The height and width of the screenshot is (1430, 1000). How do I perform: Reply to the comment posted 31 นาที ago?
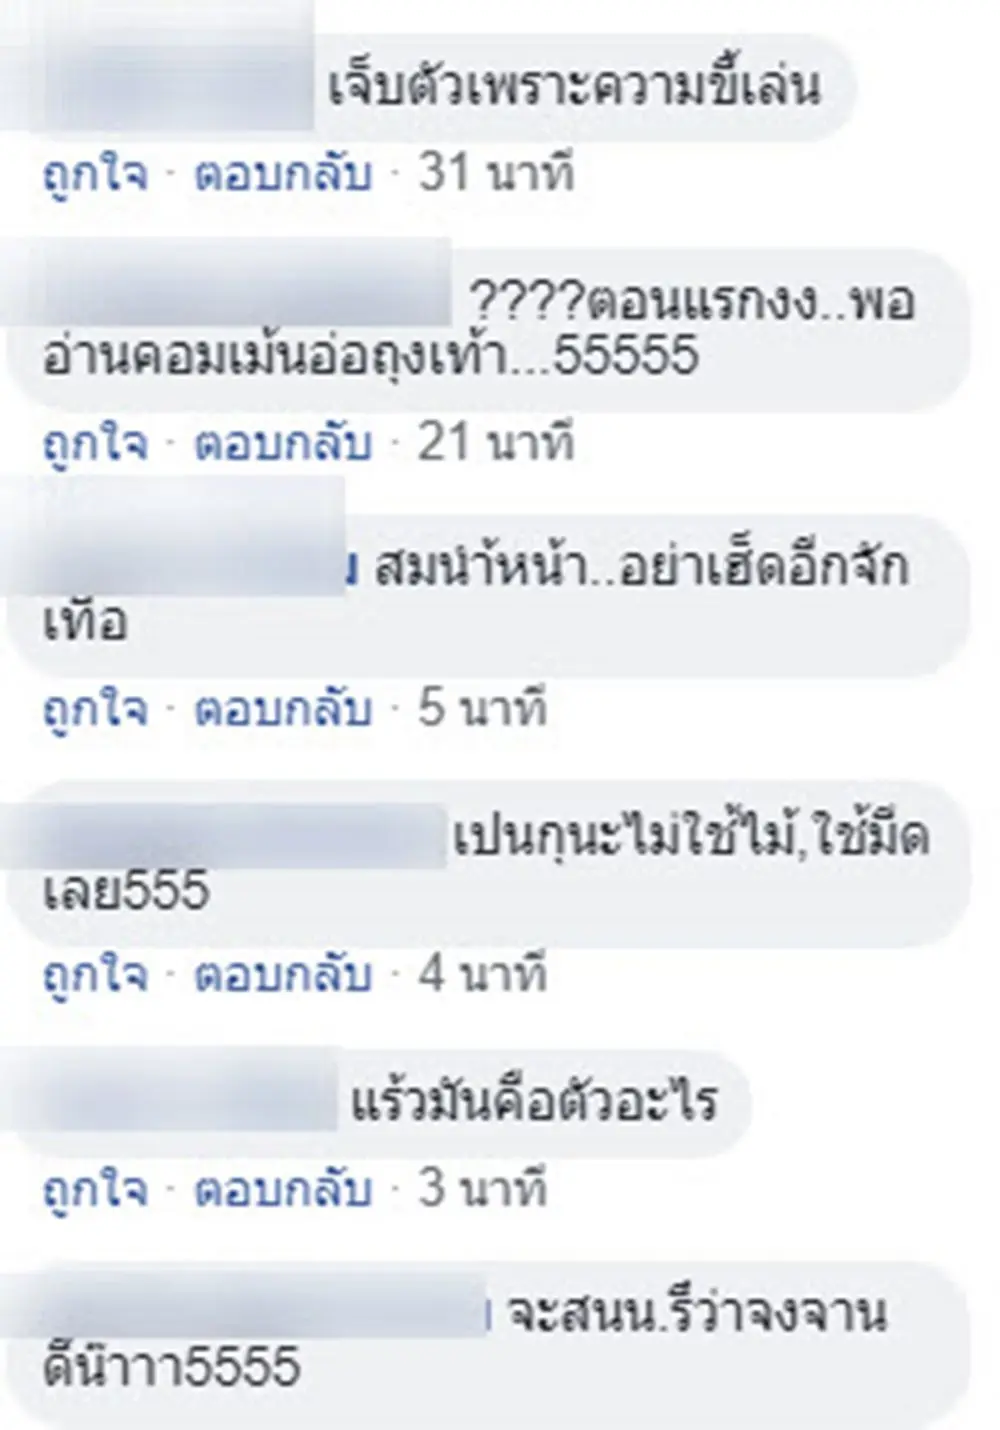(x=283, y=176)
